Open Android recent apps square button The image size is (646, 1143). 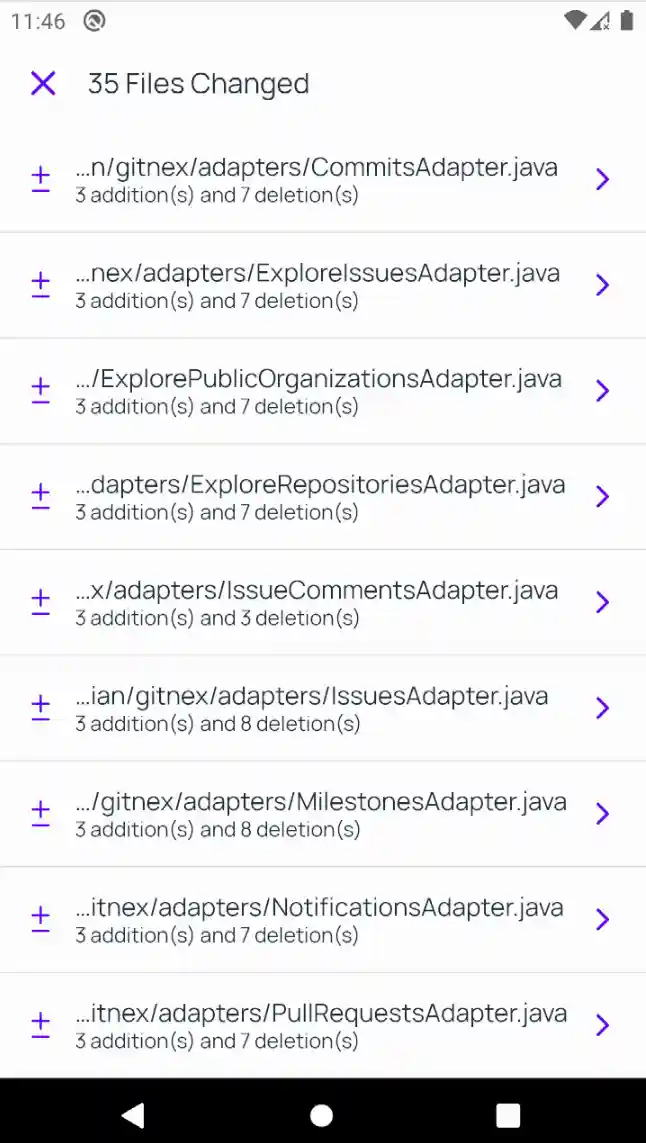point(508,1115)
